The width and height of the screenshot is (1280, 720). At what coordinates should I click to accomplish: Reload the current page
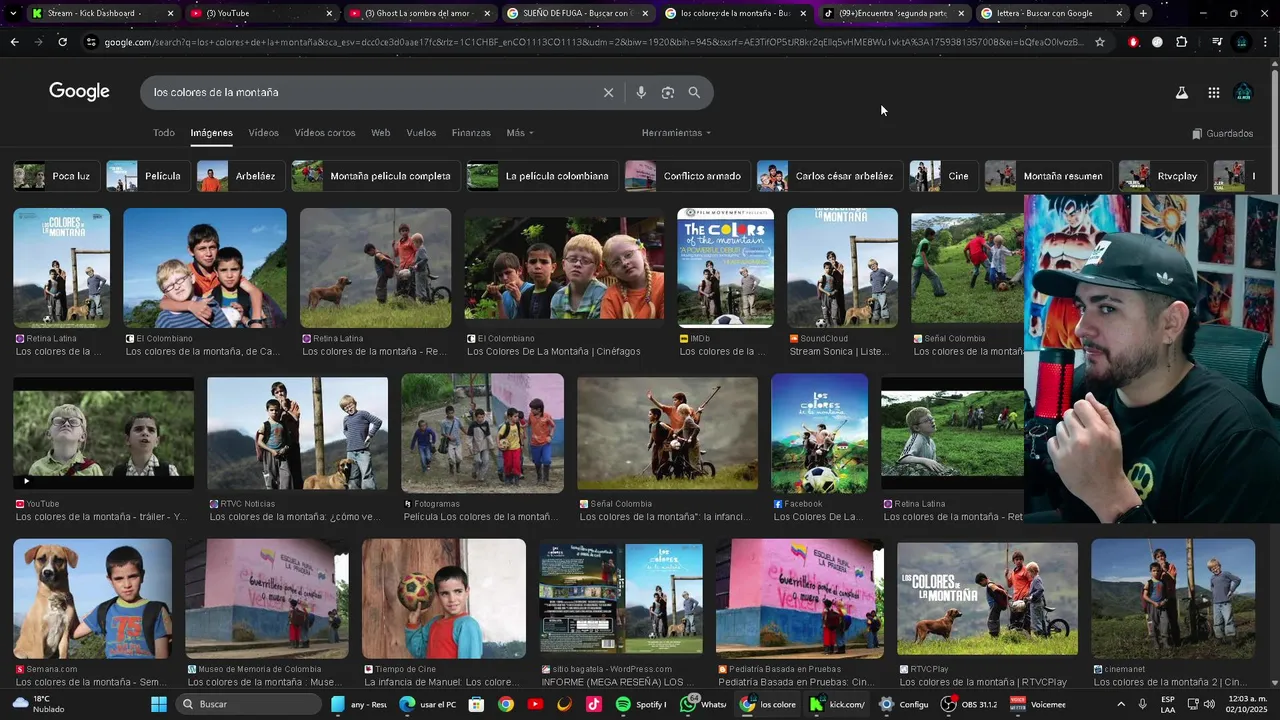pyautogui.click(x=62, y=42)
